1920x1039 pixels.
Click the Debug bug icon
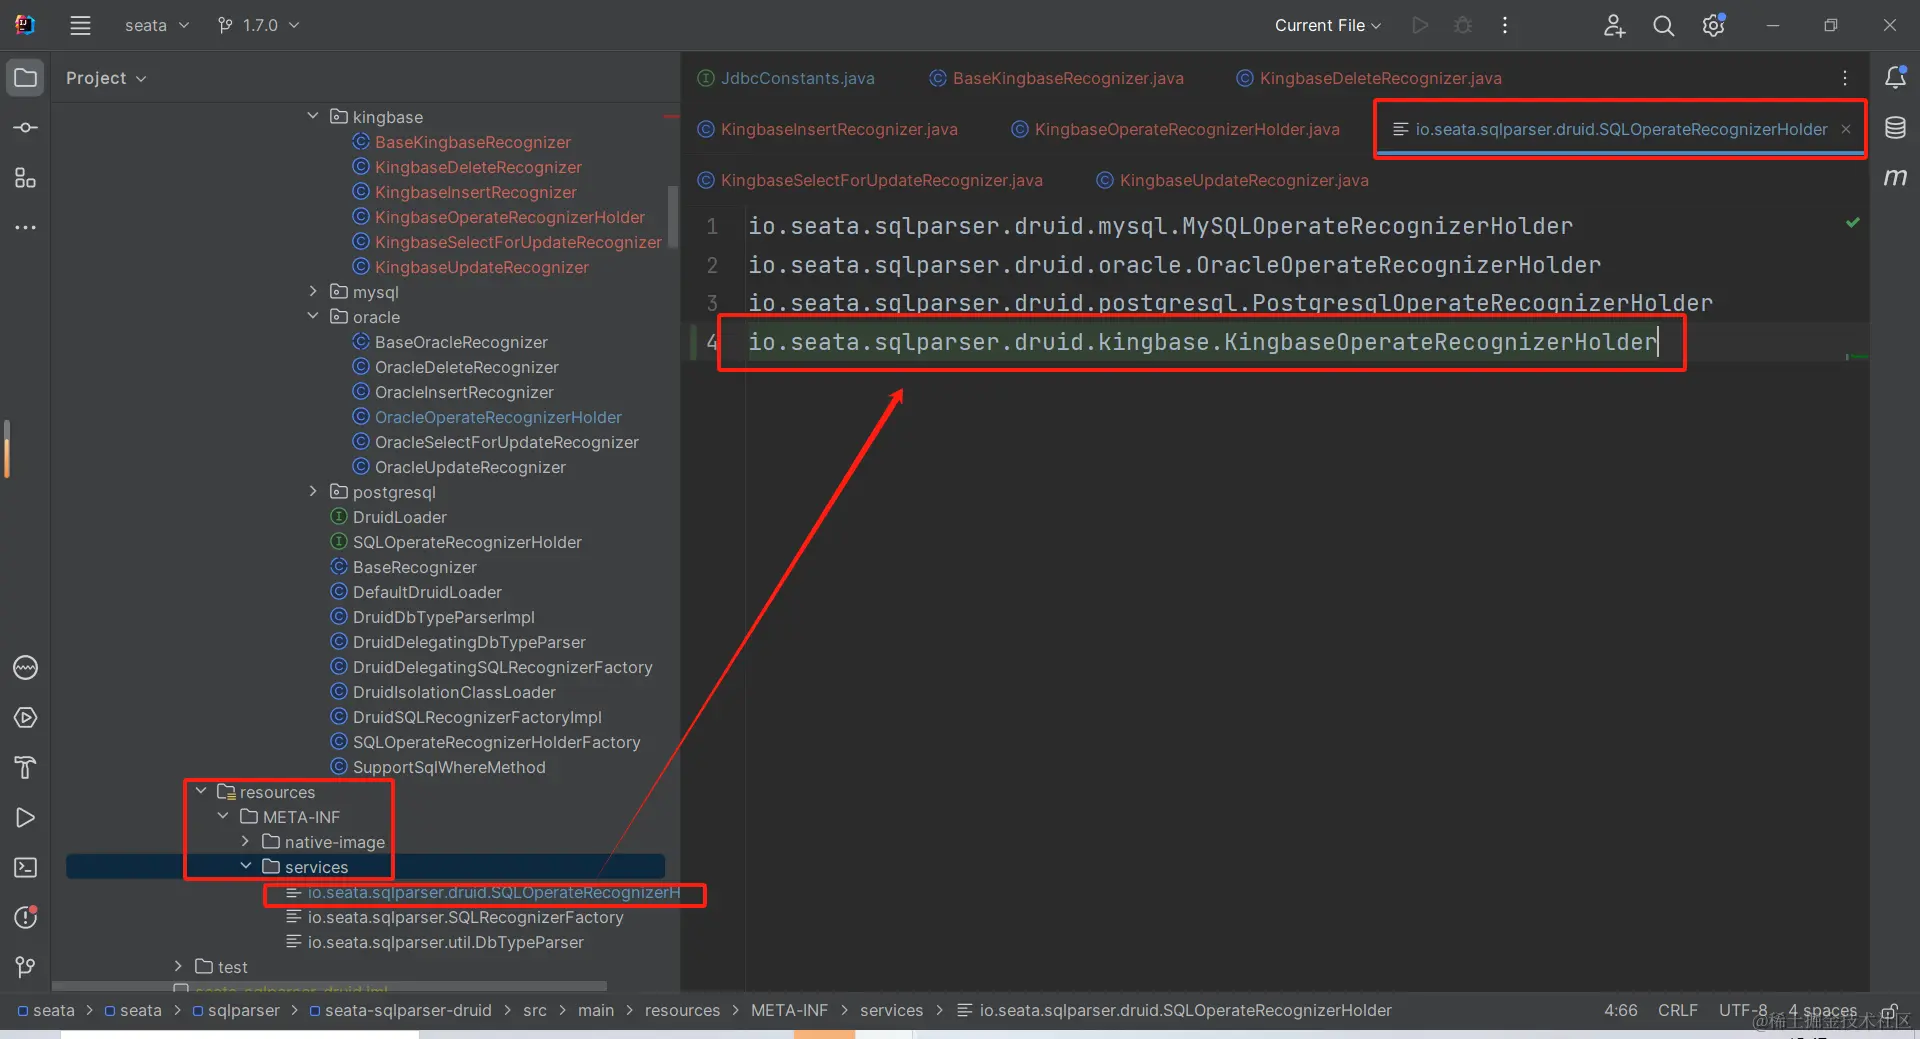click(x=1463, y=26)
